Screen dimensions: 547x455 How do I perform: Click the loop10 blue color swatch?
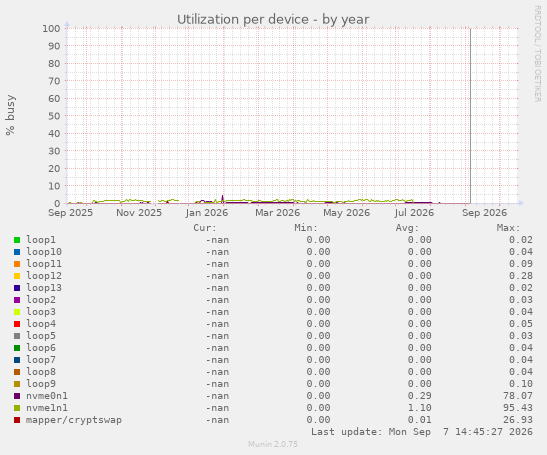[x=17, y=252]
